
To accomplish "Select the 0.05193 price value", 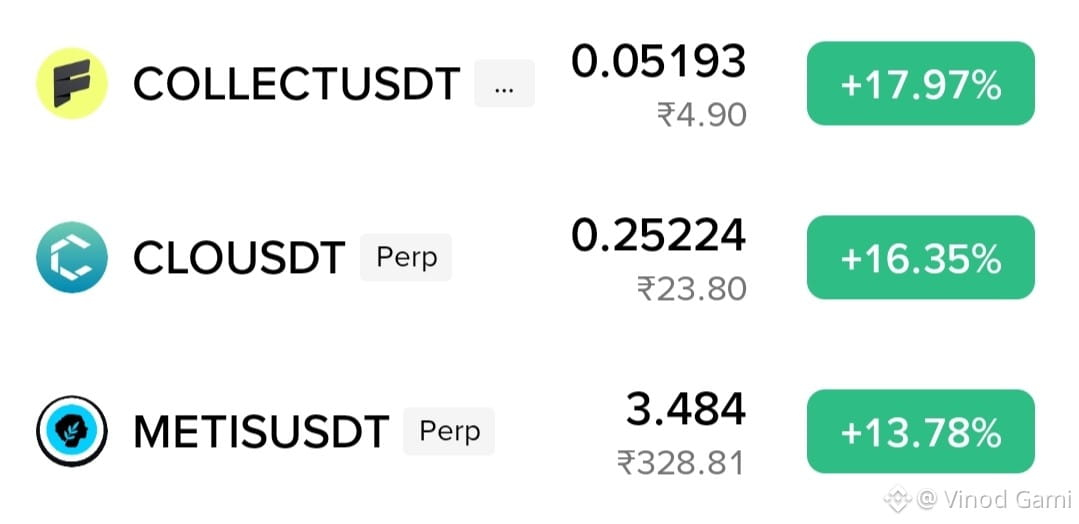I will tap(659, 61).
